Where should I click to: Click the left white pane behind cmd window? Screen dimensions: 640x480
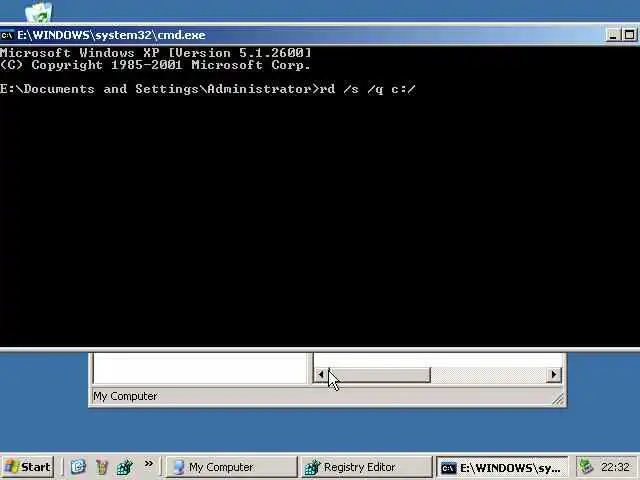click(200, 368)
